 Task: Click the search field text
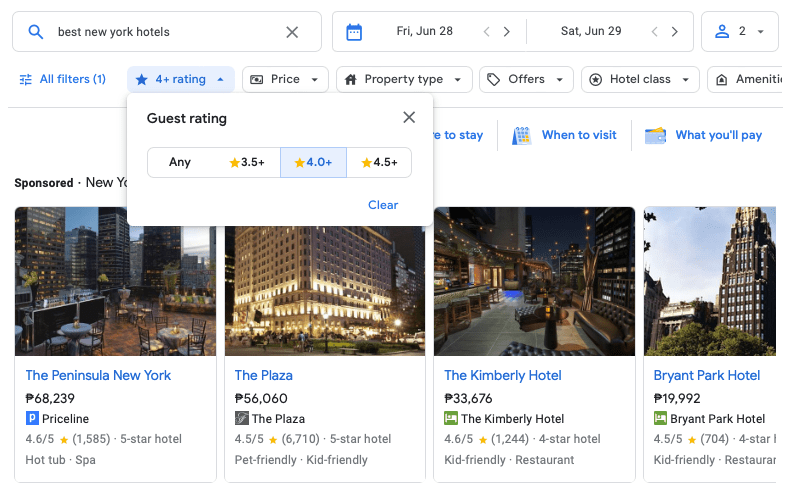click(x=114, y=32)
